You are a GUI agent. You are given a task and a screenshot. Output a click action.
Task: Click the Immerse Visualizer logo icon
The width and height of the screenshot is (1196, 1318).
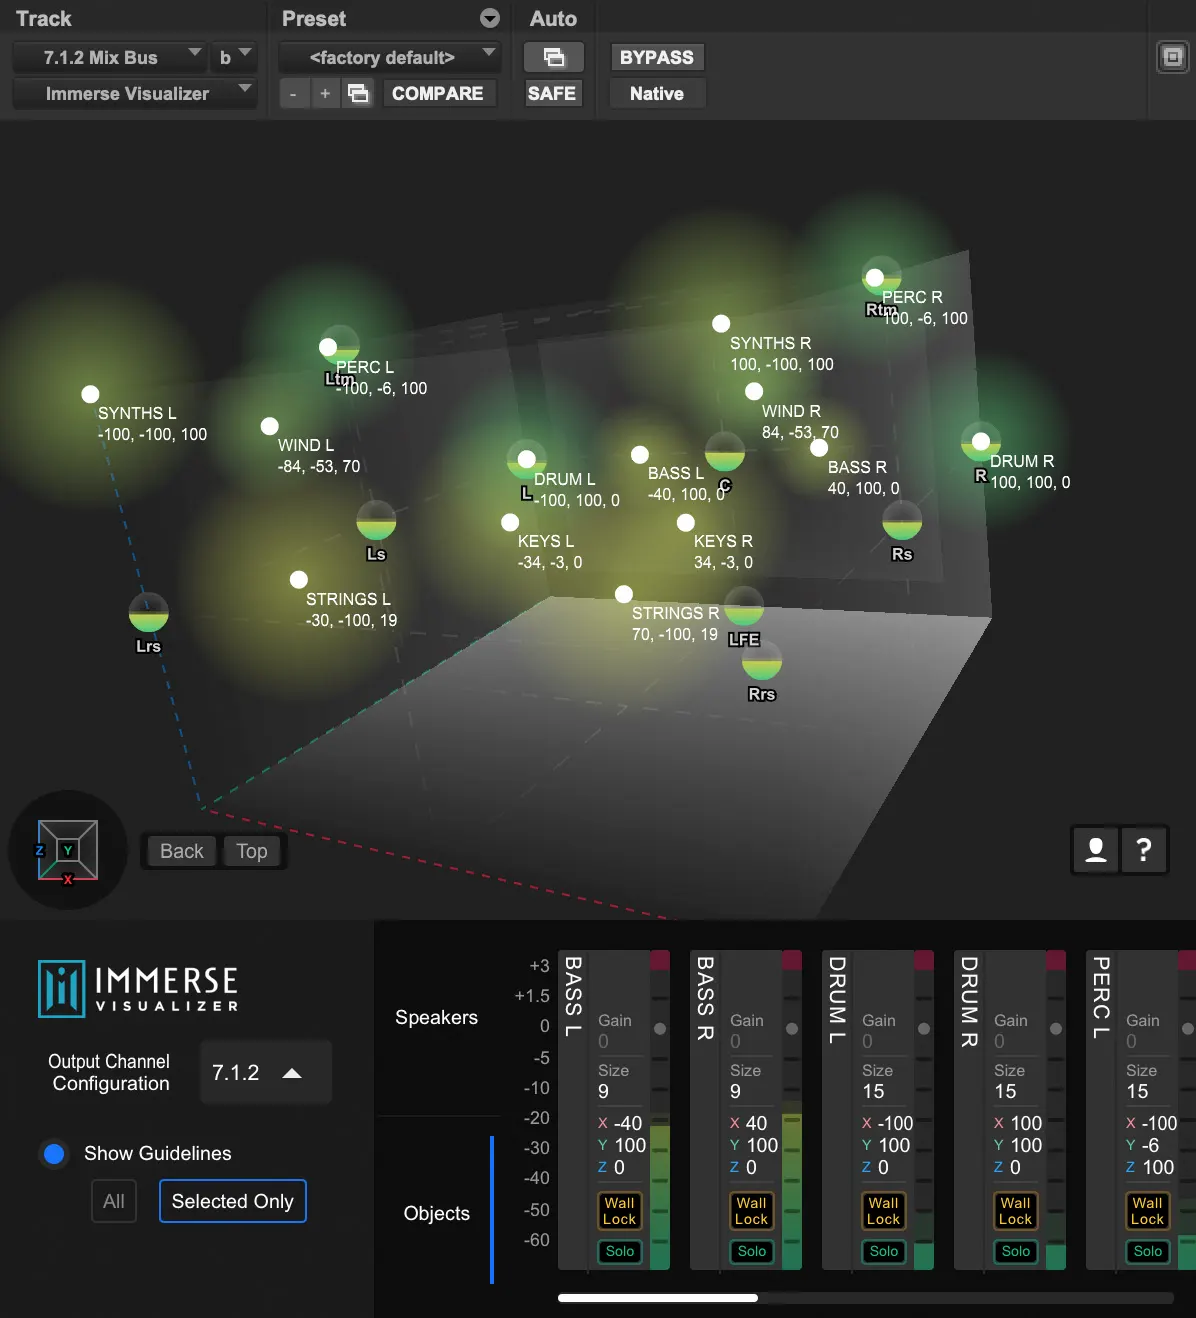(63, 988)
